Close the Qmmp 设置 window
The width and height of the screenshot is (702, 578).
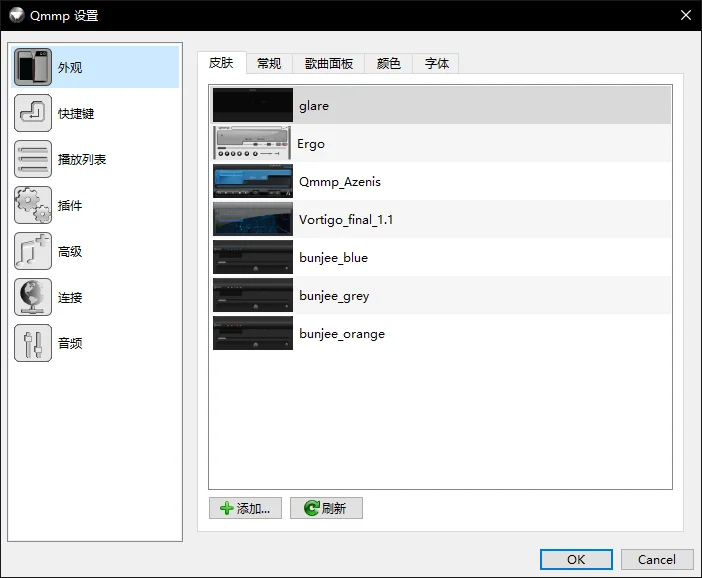click(685, 15)
